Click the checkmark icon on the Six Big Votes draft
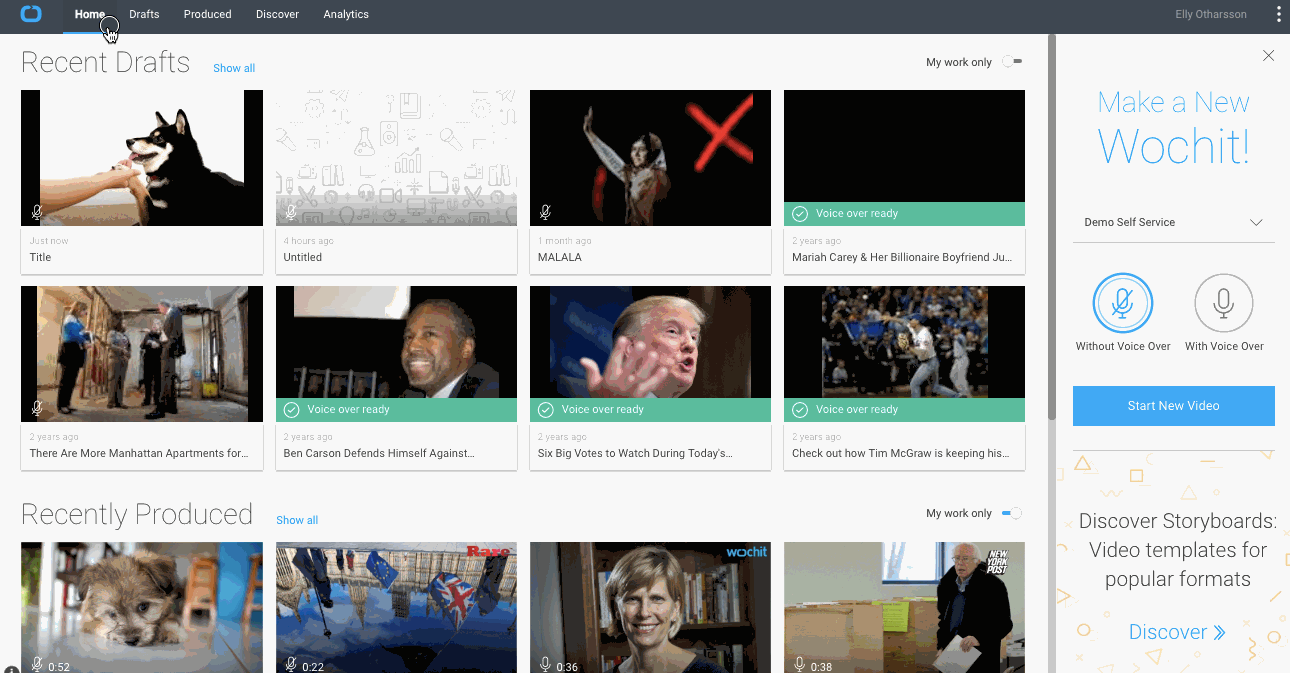The height and width of the screenshot is (673, 1290). pyautogui.click(x=546, y=410)
